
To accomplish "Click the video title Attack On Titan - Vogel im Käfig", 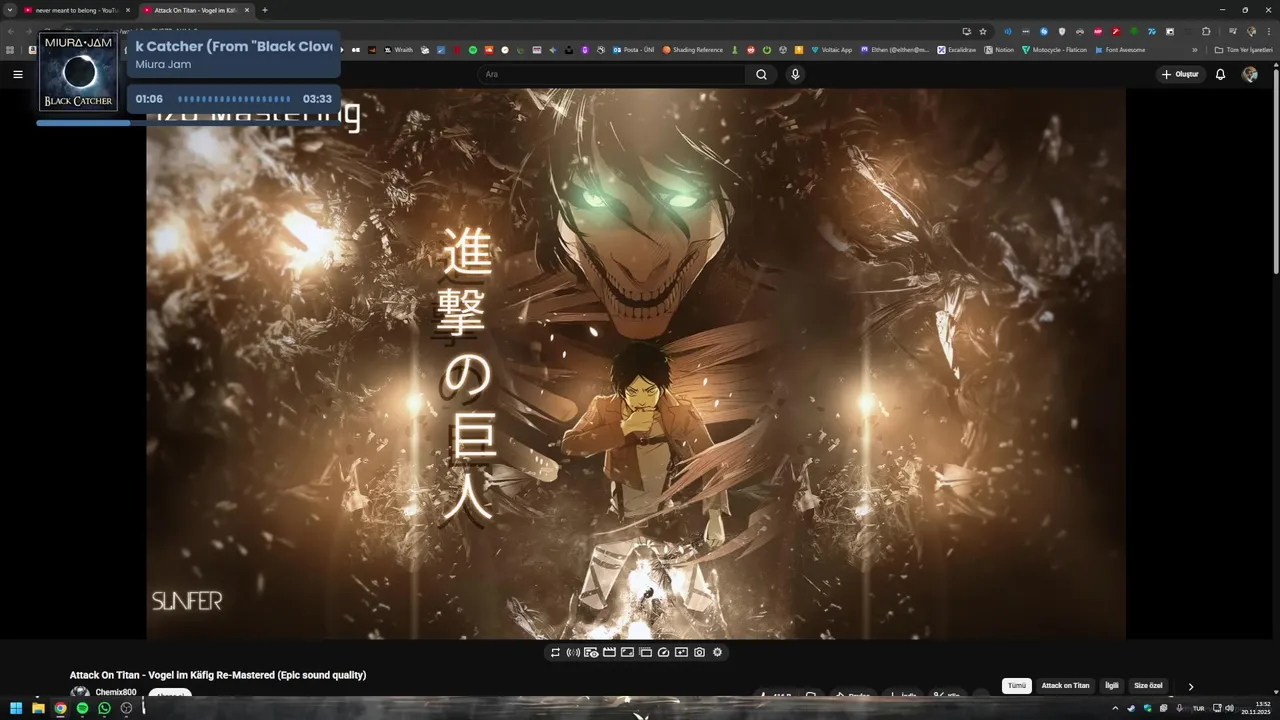I will (218, 675).
